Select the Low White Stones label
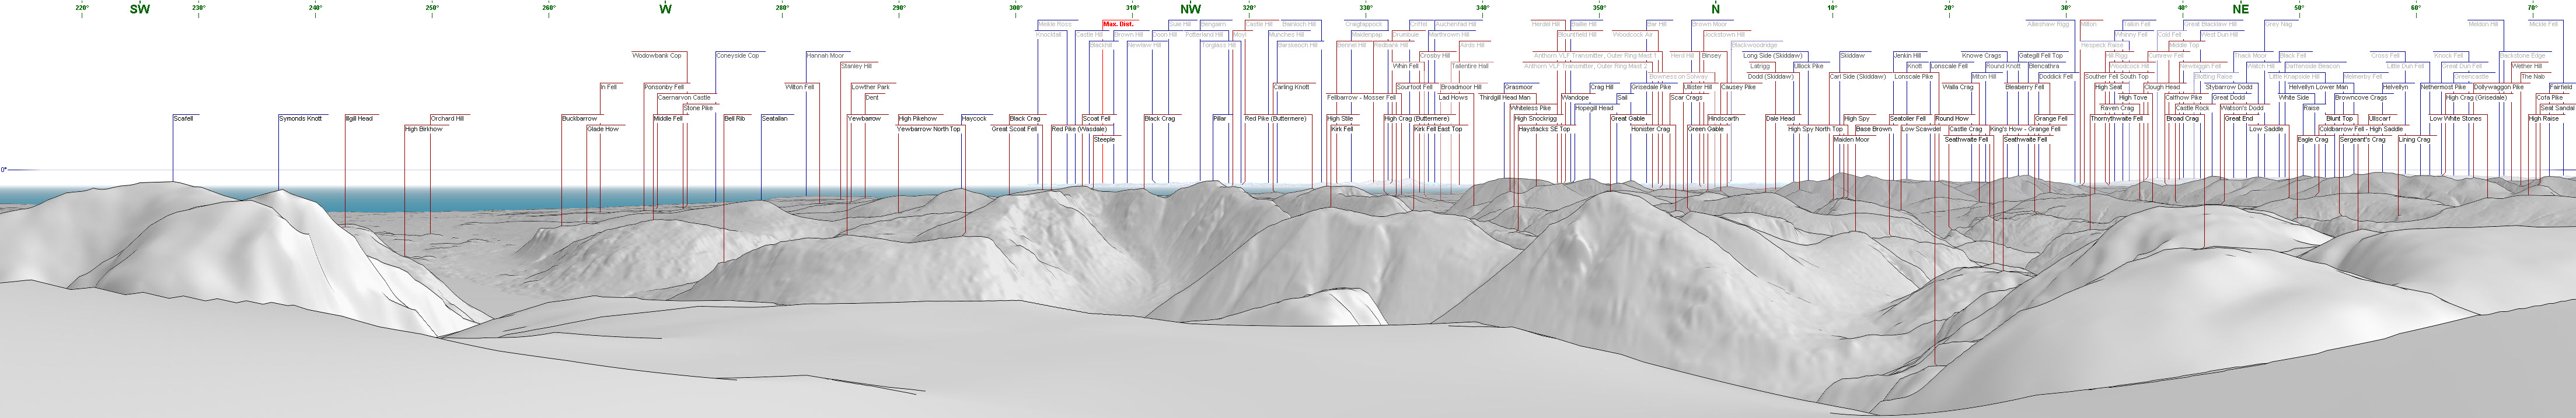 (2455, 119)
